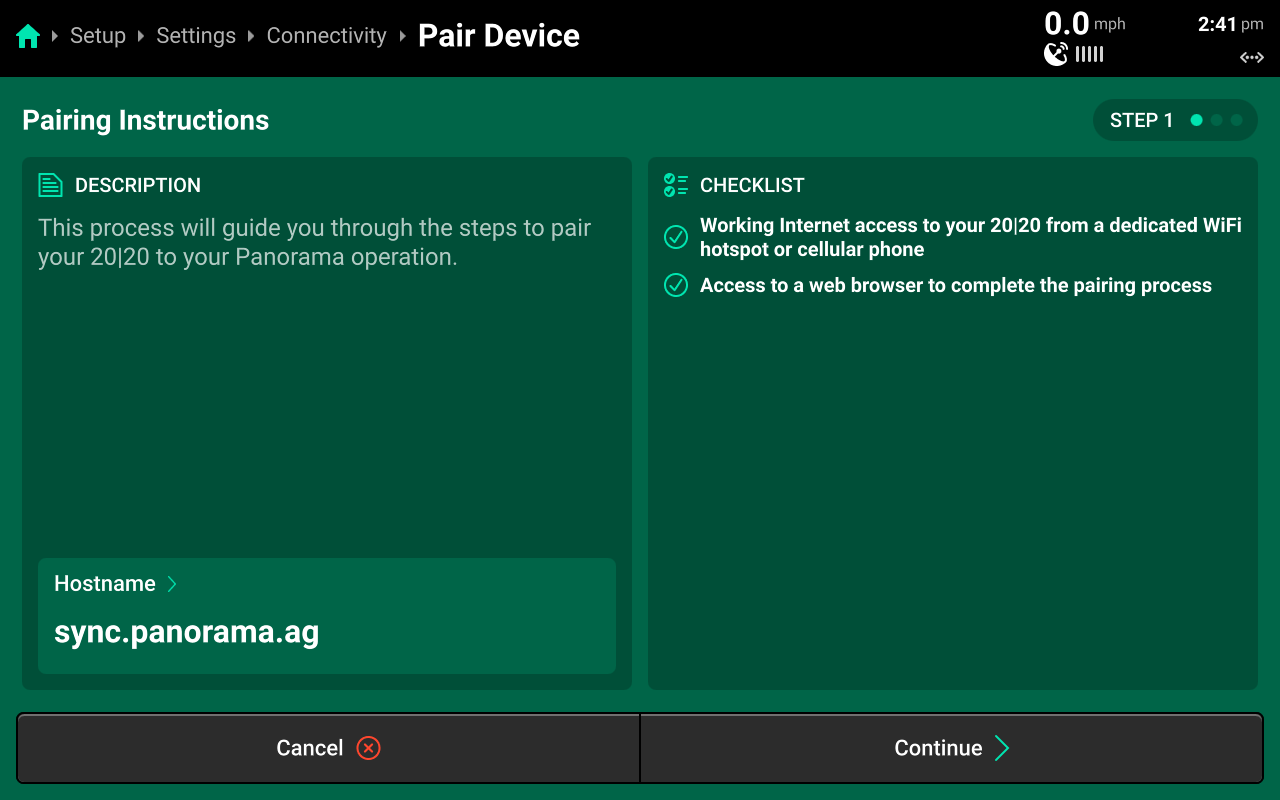1280x800 pixels.
Task: Select the Pairing Instructions heading
Action: 146,120
